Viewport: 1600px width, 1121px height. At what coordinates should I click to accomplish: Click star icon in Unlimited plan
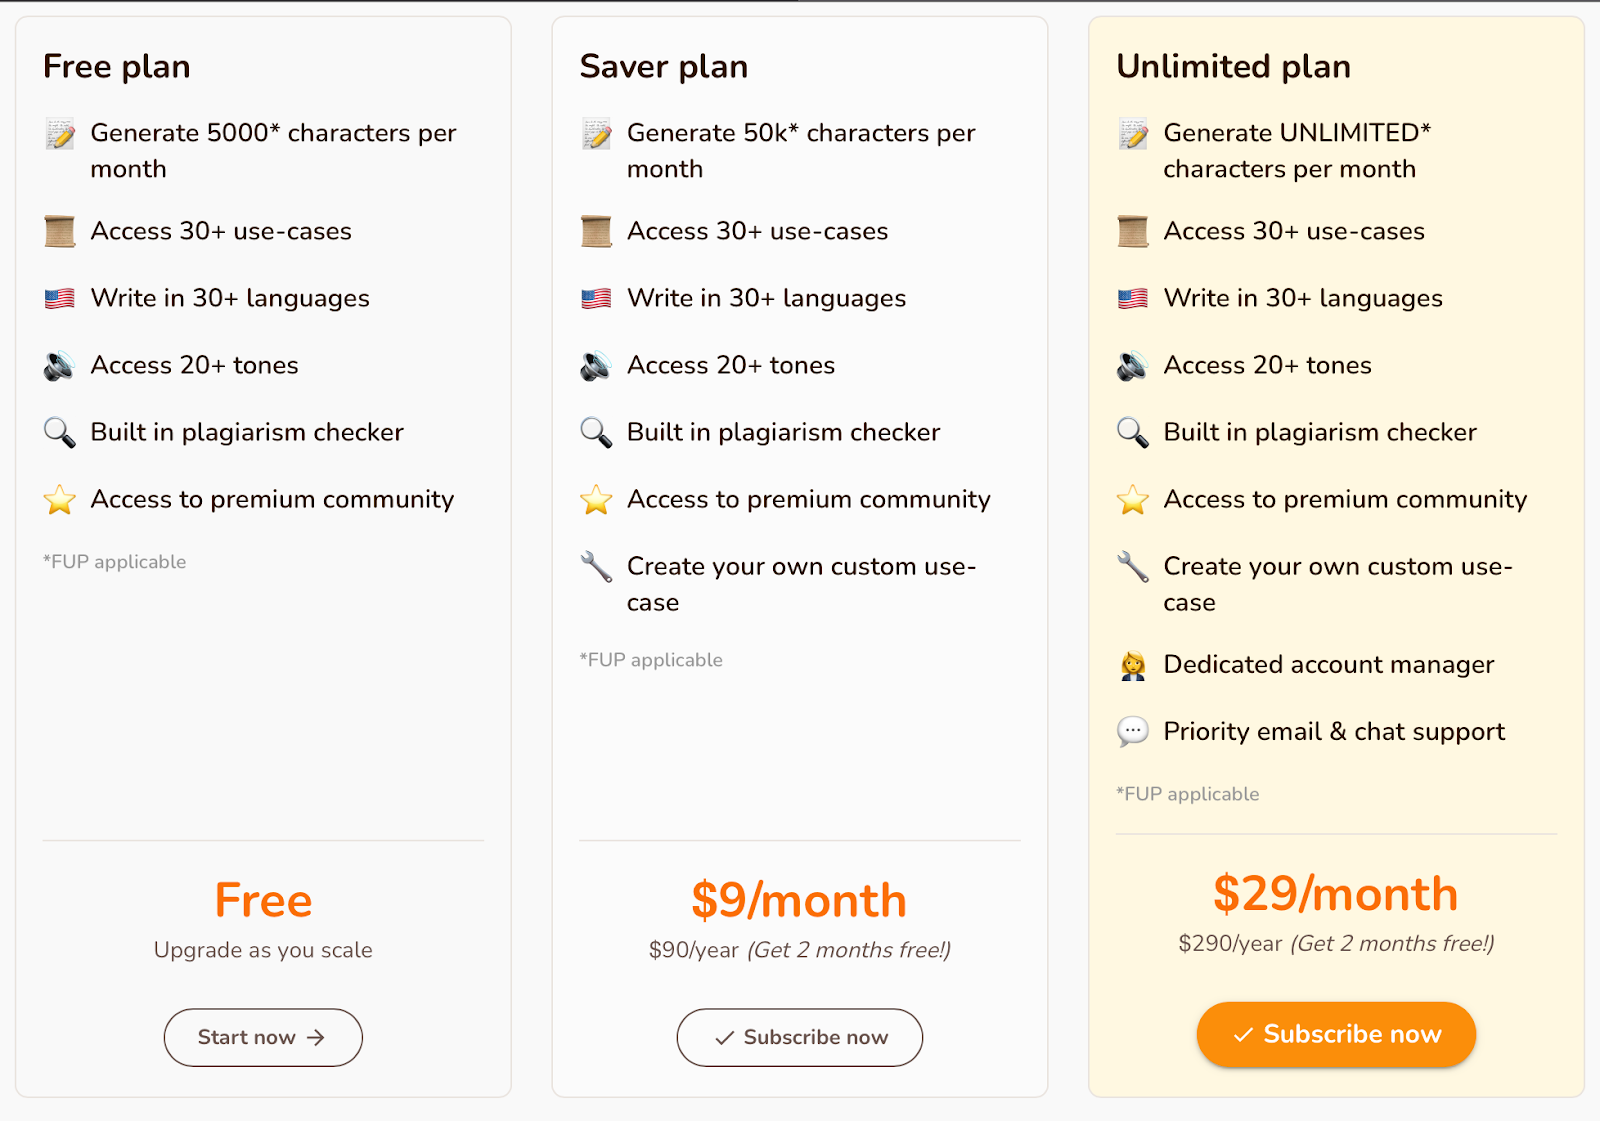(x=1133, y=499)
